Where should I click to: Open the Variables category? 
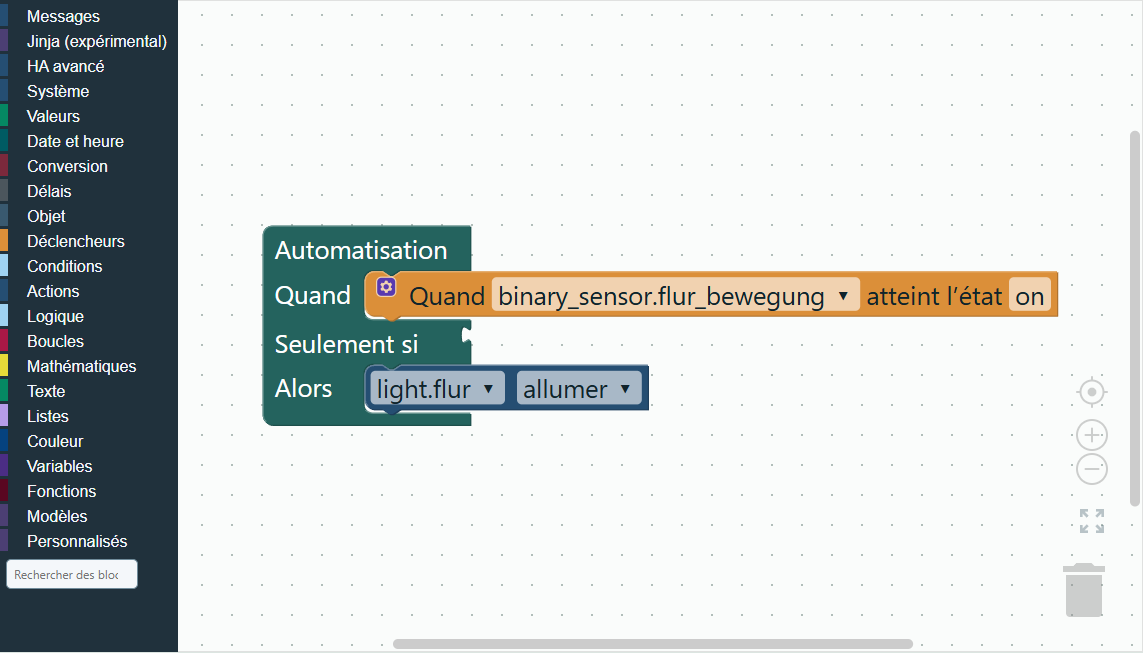[89, 466]
